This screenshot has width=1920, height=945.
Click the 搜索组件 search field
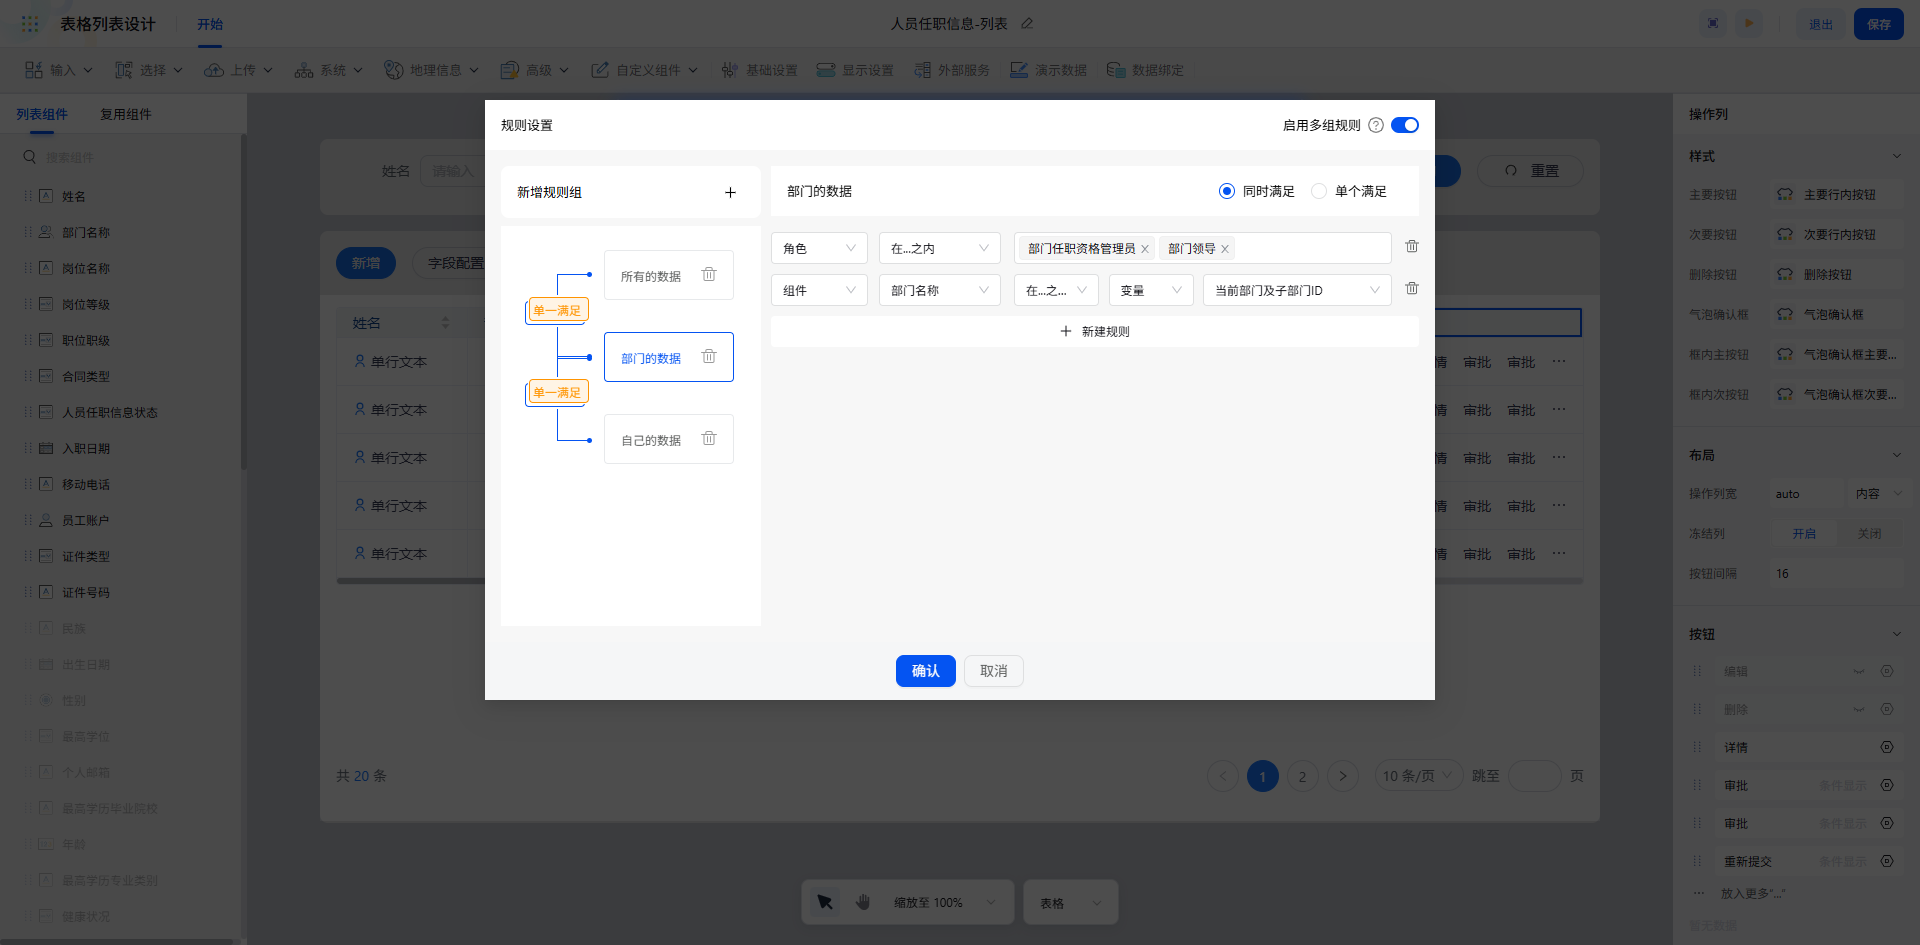point(128,157)
